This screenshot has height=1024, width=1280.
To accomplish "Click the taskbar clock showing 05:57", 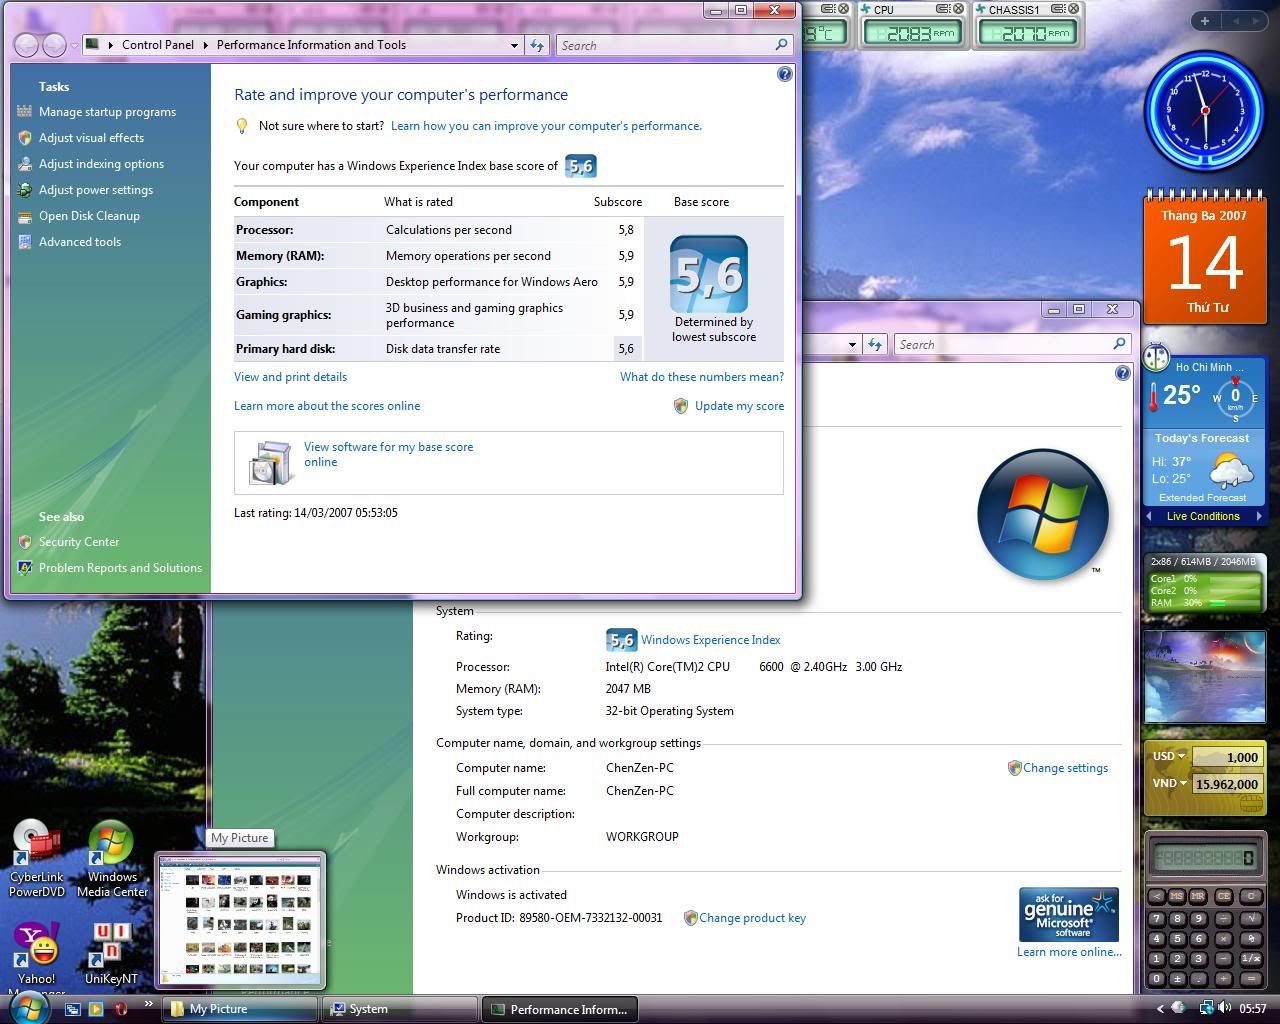I will [x=1252, y=1009].
